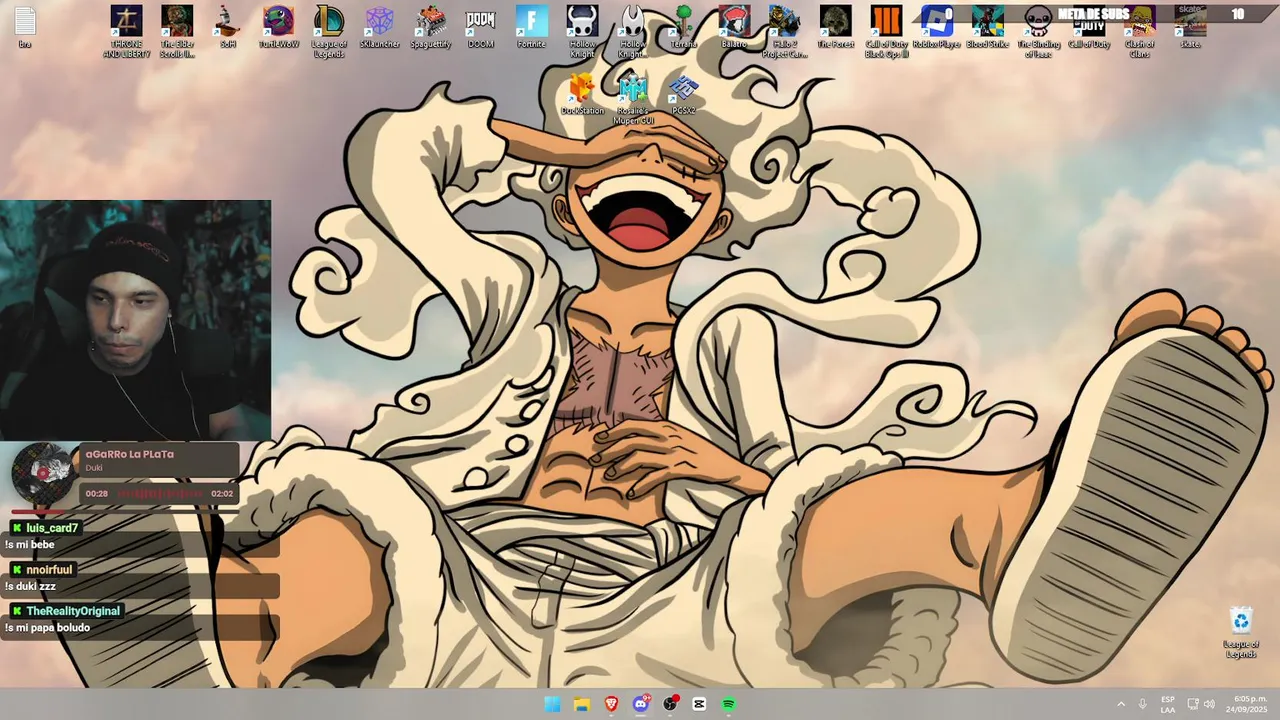Screen dimensions: 1280x720
Task: Select the Fortnite desktop icon
Action: tap(532, 27)
